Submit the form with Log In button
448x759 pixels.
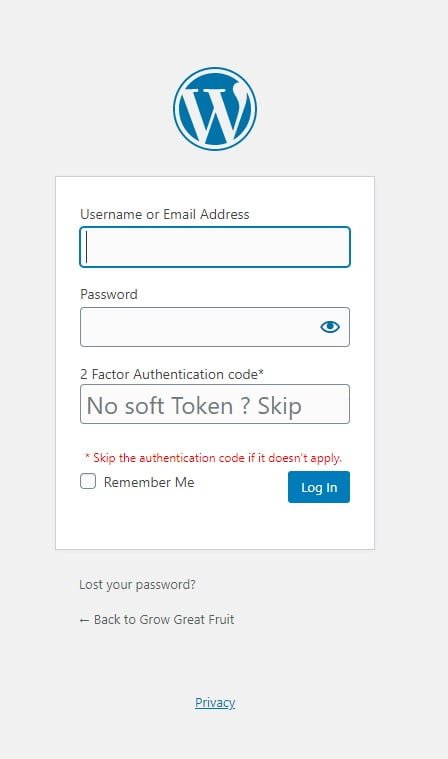point(319,487)
